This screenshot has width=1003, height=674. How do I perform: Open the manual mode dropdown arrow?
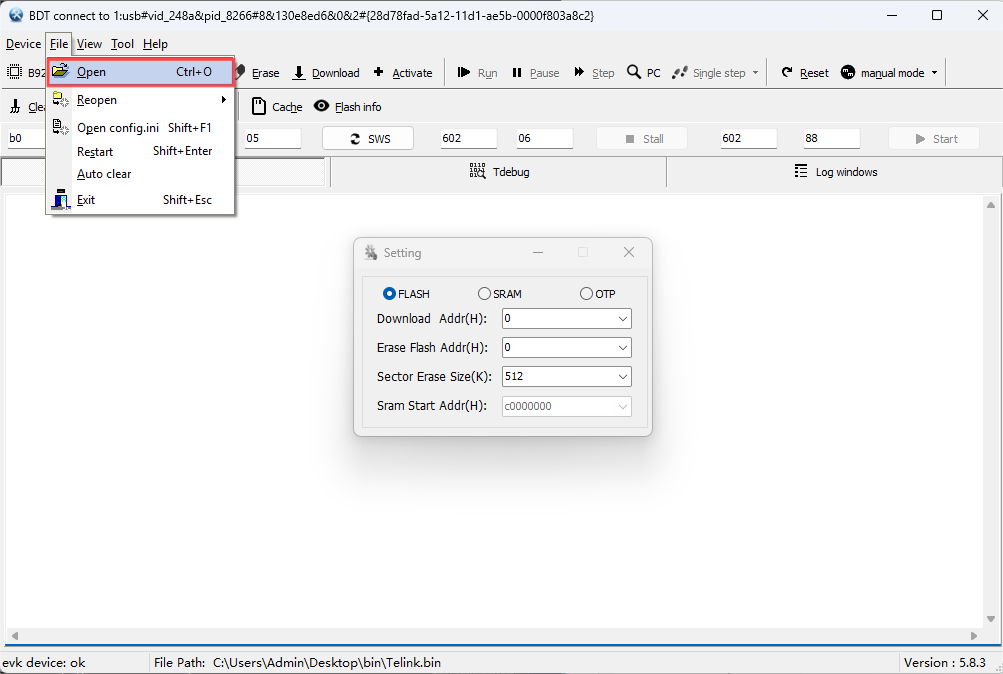coord(935,73)
